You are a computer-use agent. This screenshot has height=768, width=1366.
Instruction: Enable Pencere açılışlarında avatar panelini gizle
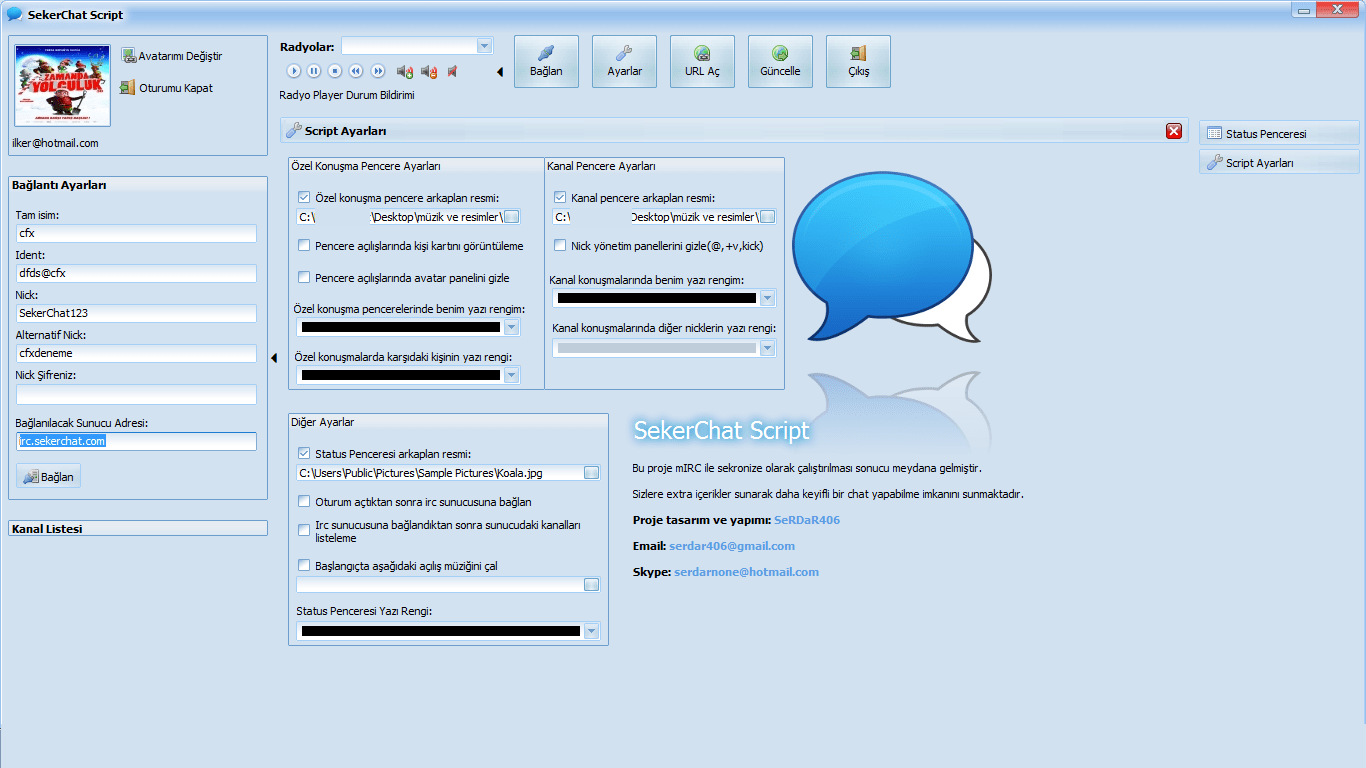[x=304, y=277]
